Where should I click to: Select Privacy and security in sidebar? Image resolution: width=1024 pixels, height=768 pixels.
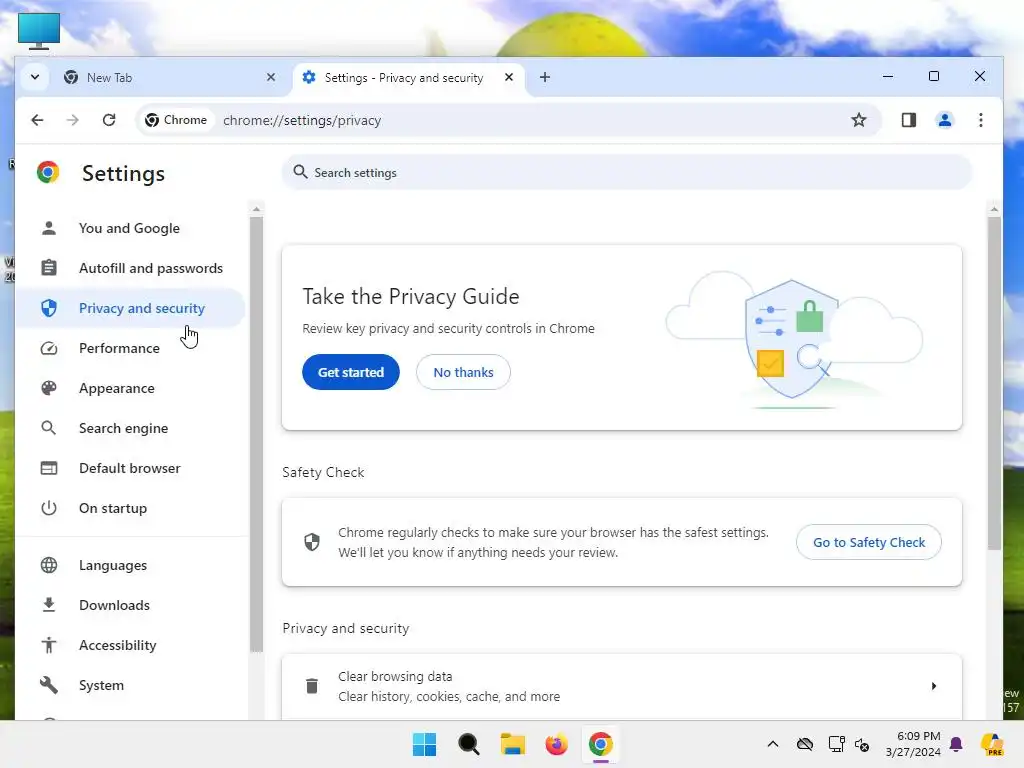coord(131,308)
